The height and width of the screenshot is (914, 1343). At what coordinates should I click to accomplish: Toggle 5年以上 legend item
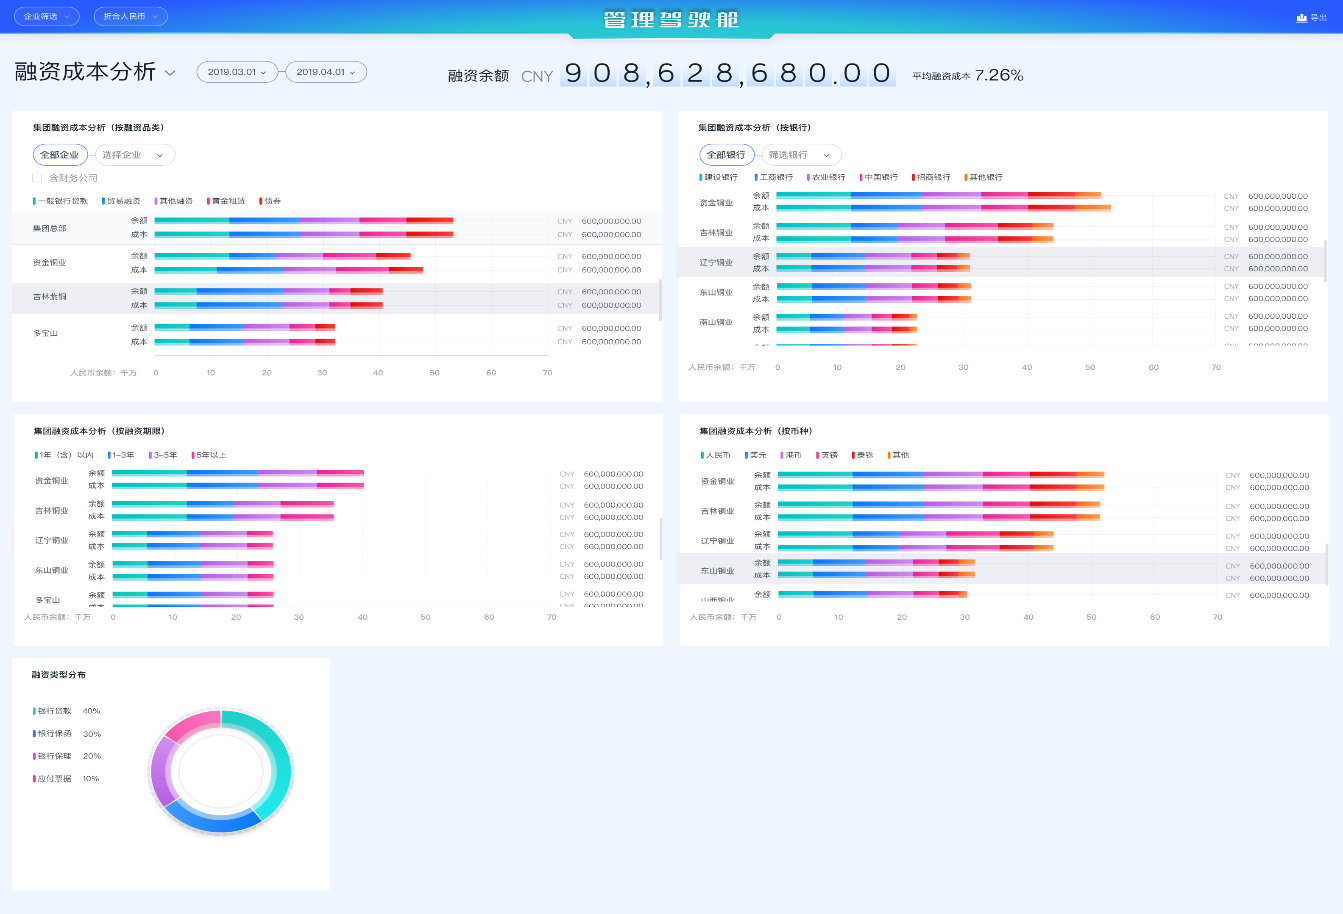coord(209,455)
